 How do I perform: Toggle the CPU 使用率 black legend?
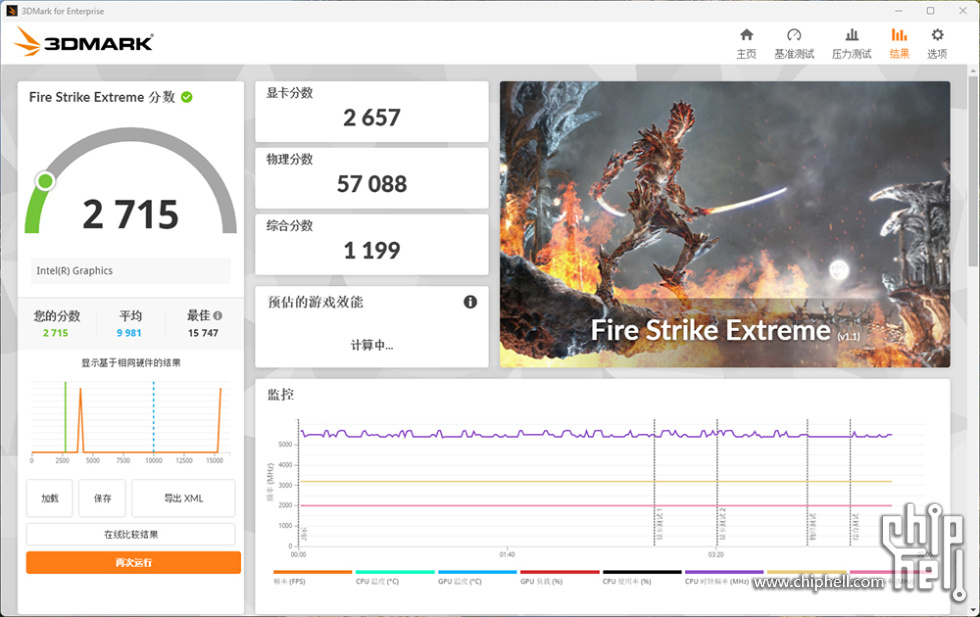[642, 577]
